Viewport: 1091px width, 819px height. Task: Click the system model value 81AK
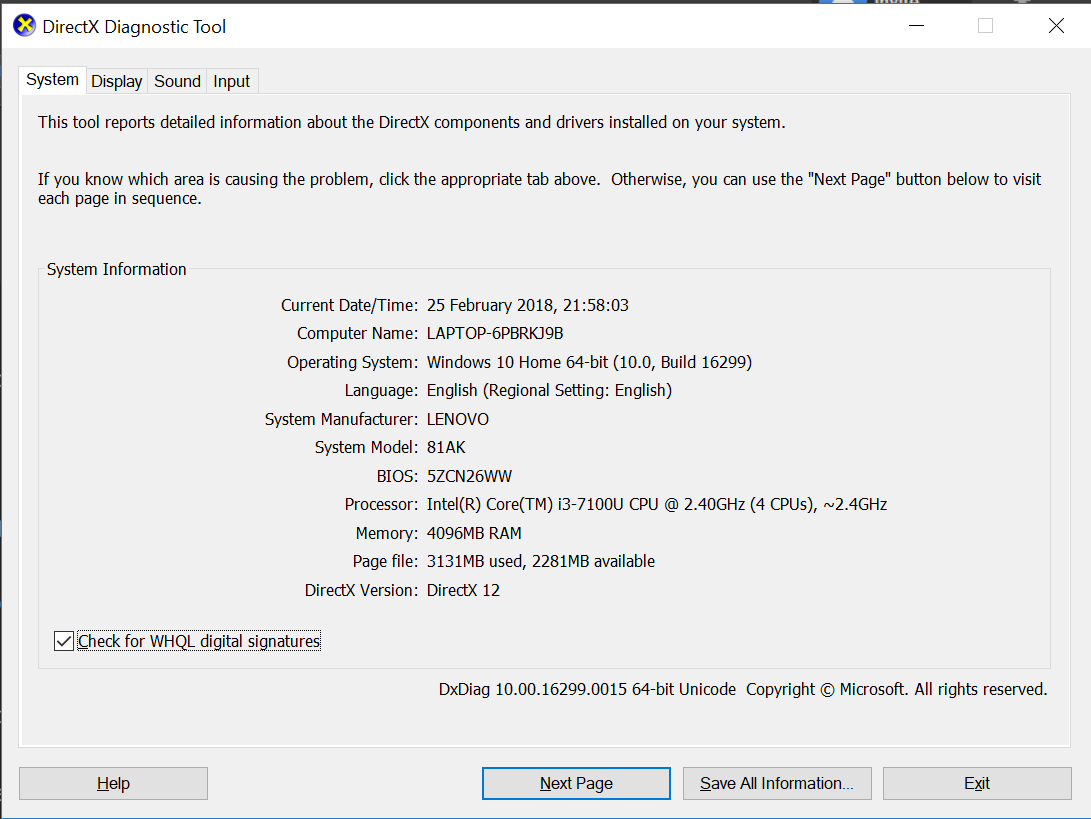[446, 447]
